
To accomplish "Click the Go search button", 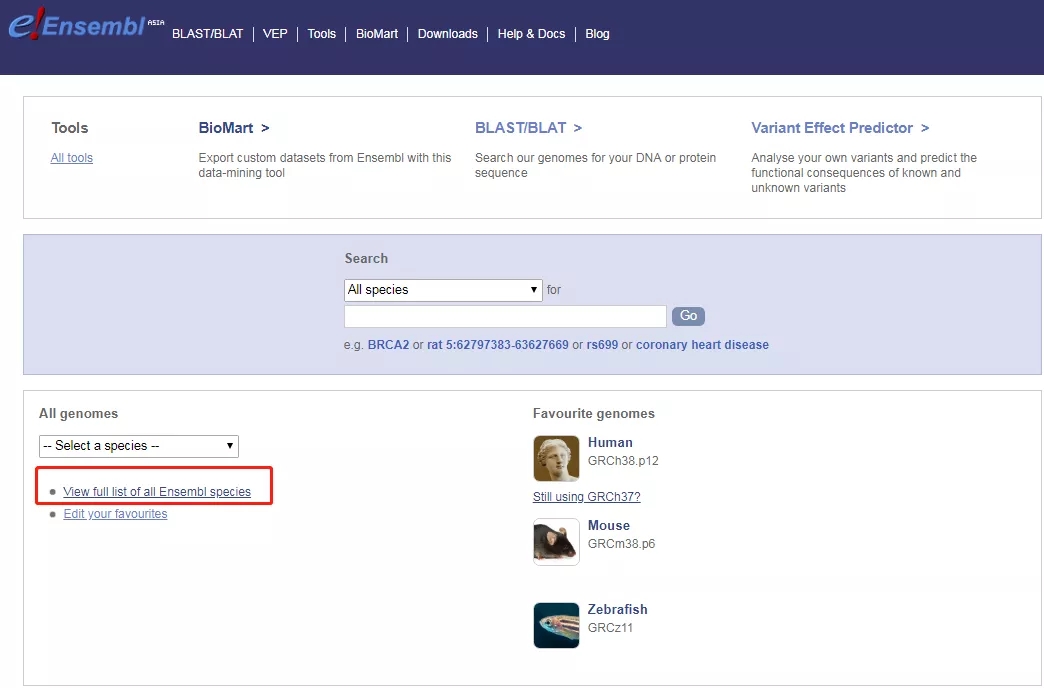I will [688, 316].
